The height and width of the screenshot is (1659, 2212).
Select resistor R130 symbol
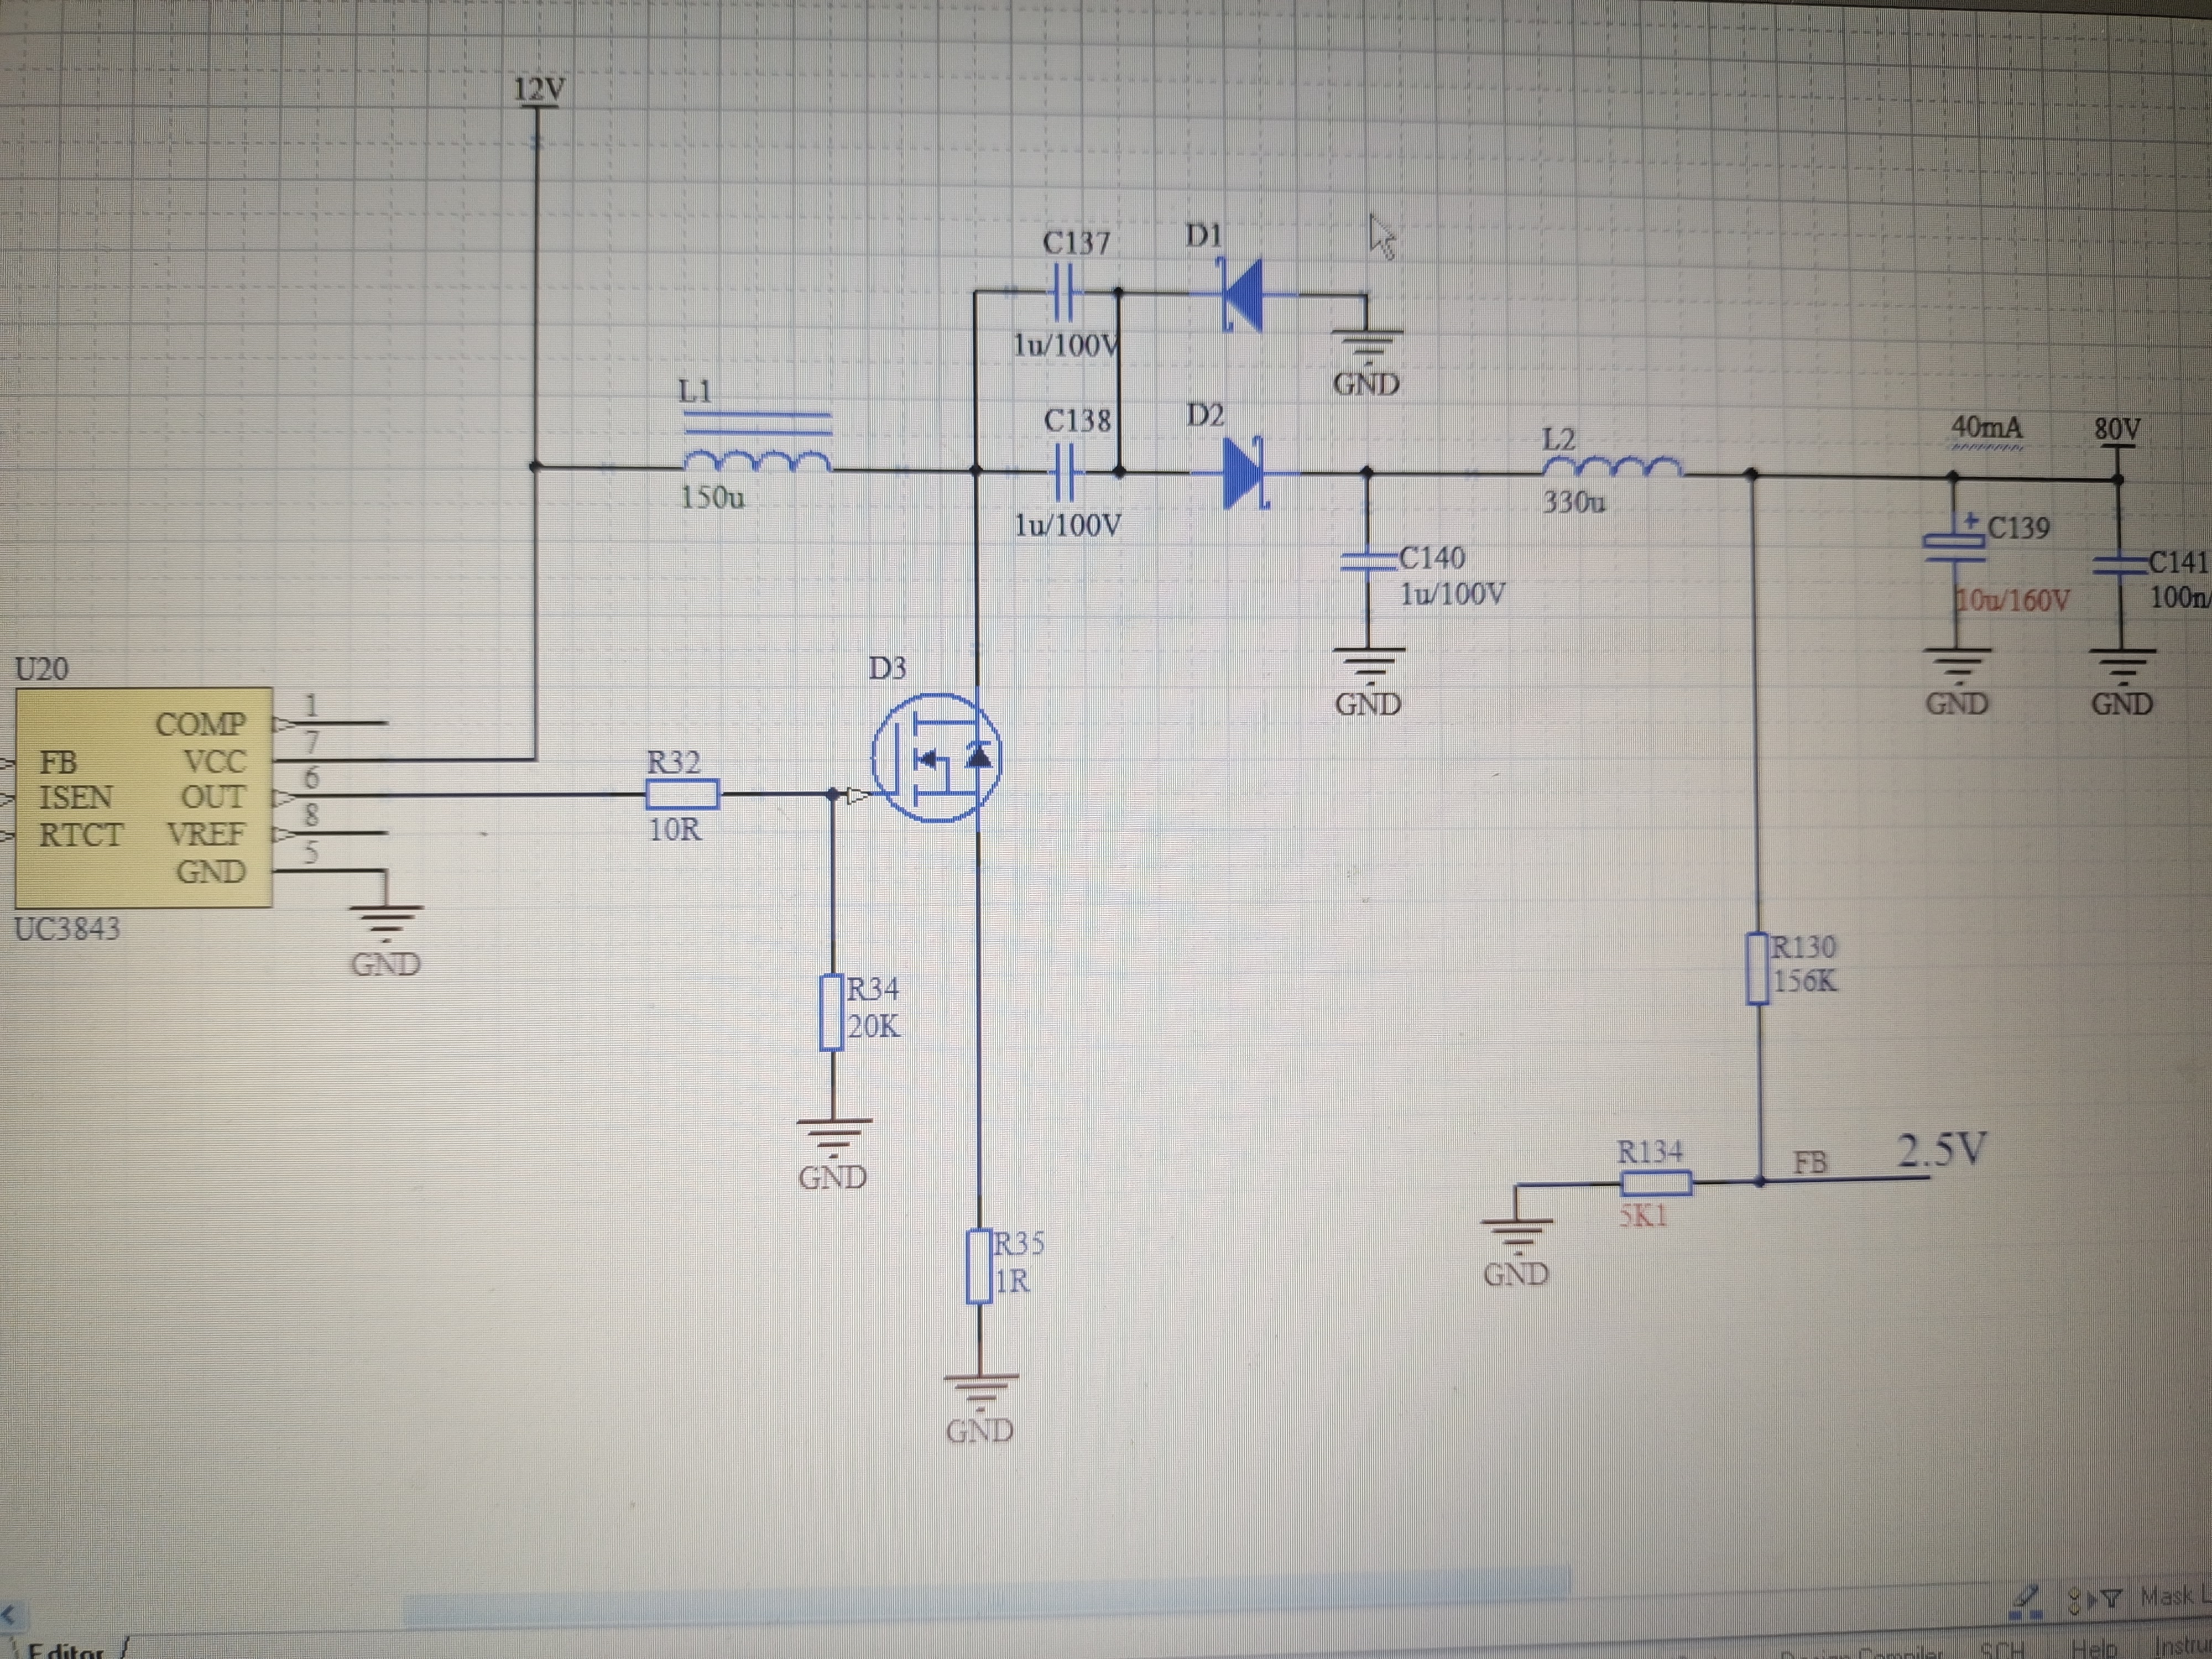coord(1757,968)
